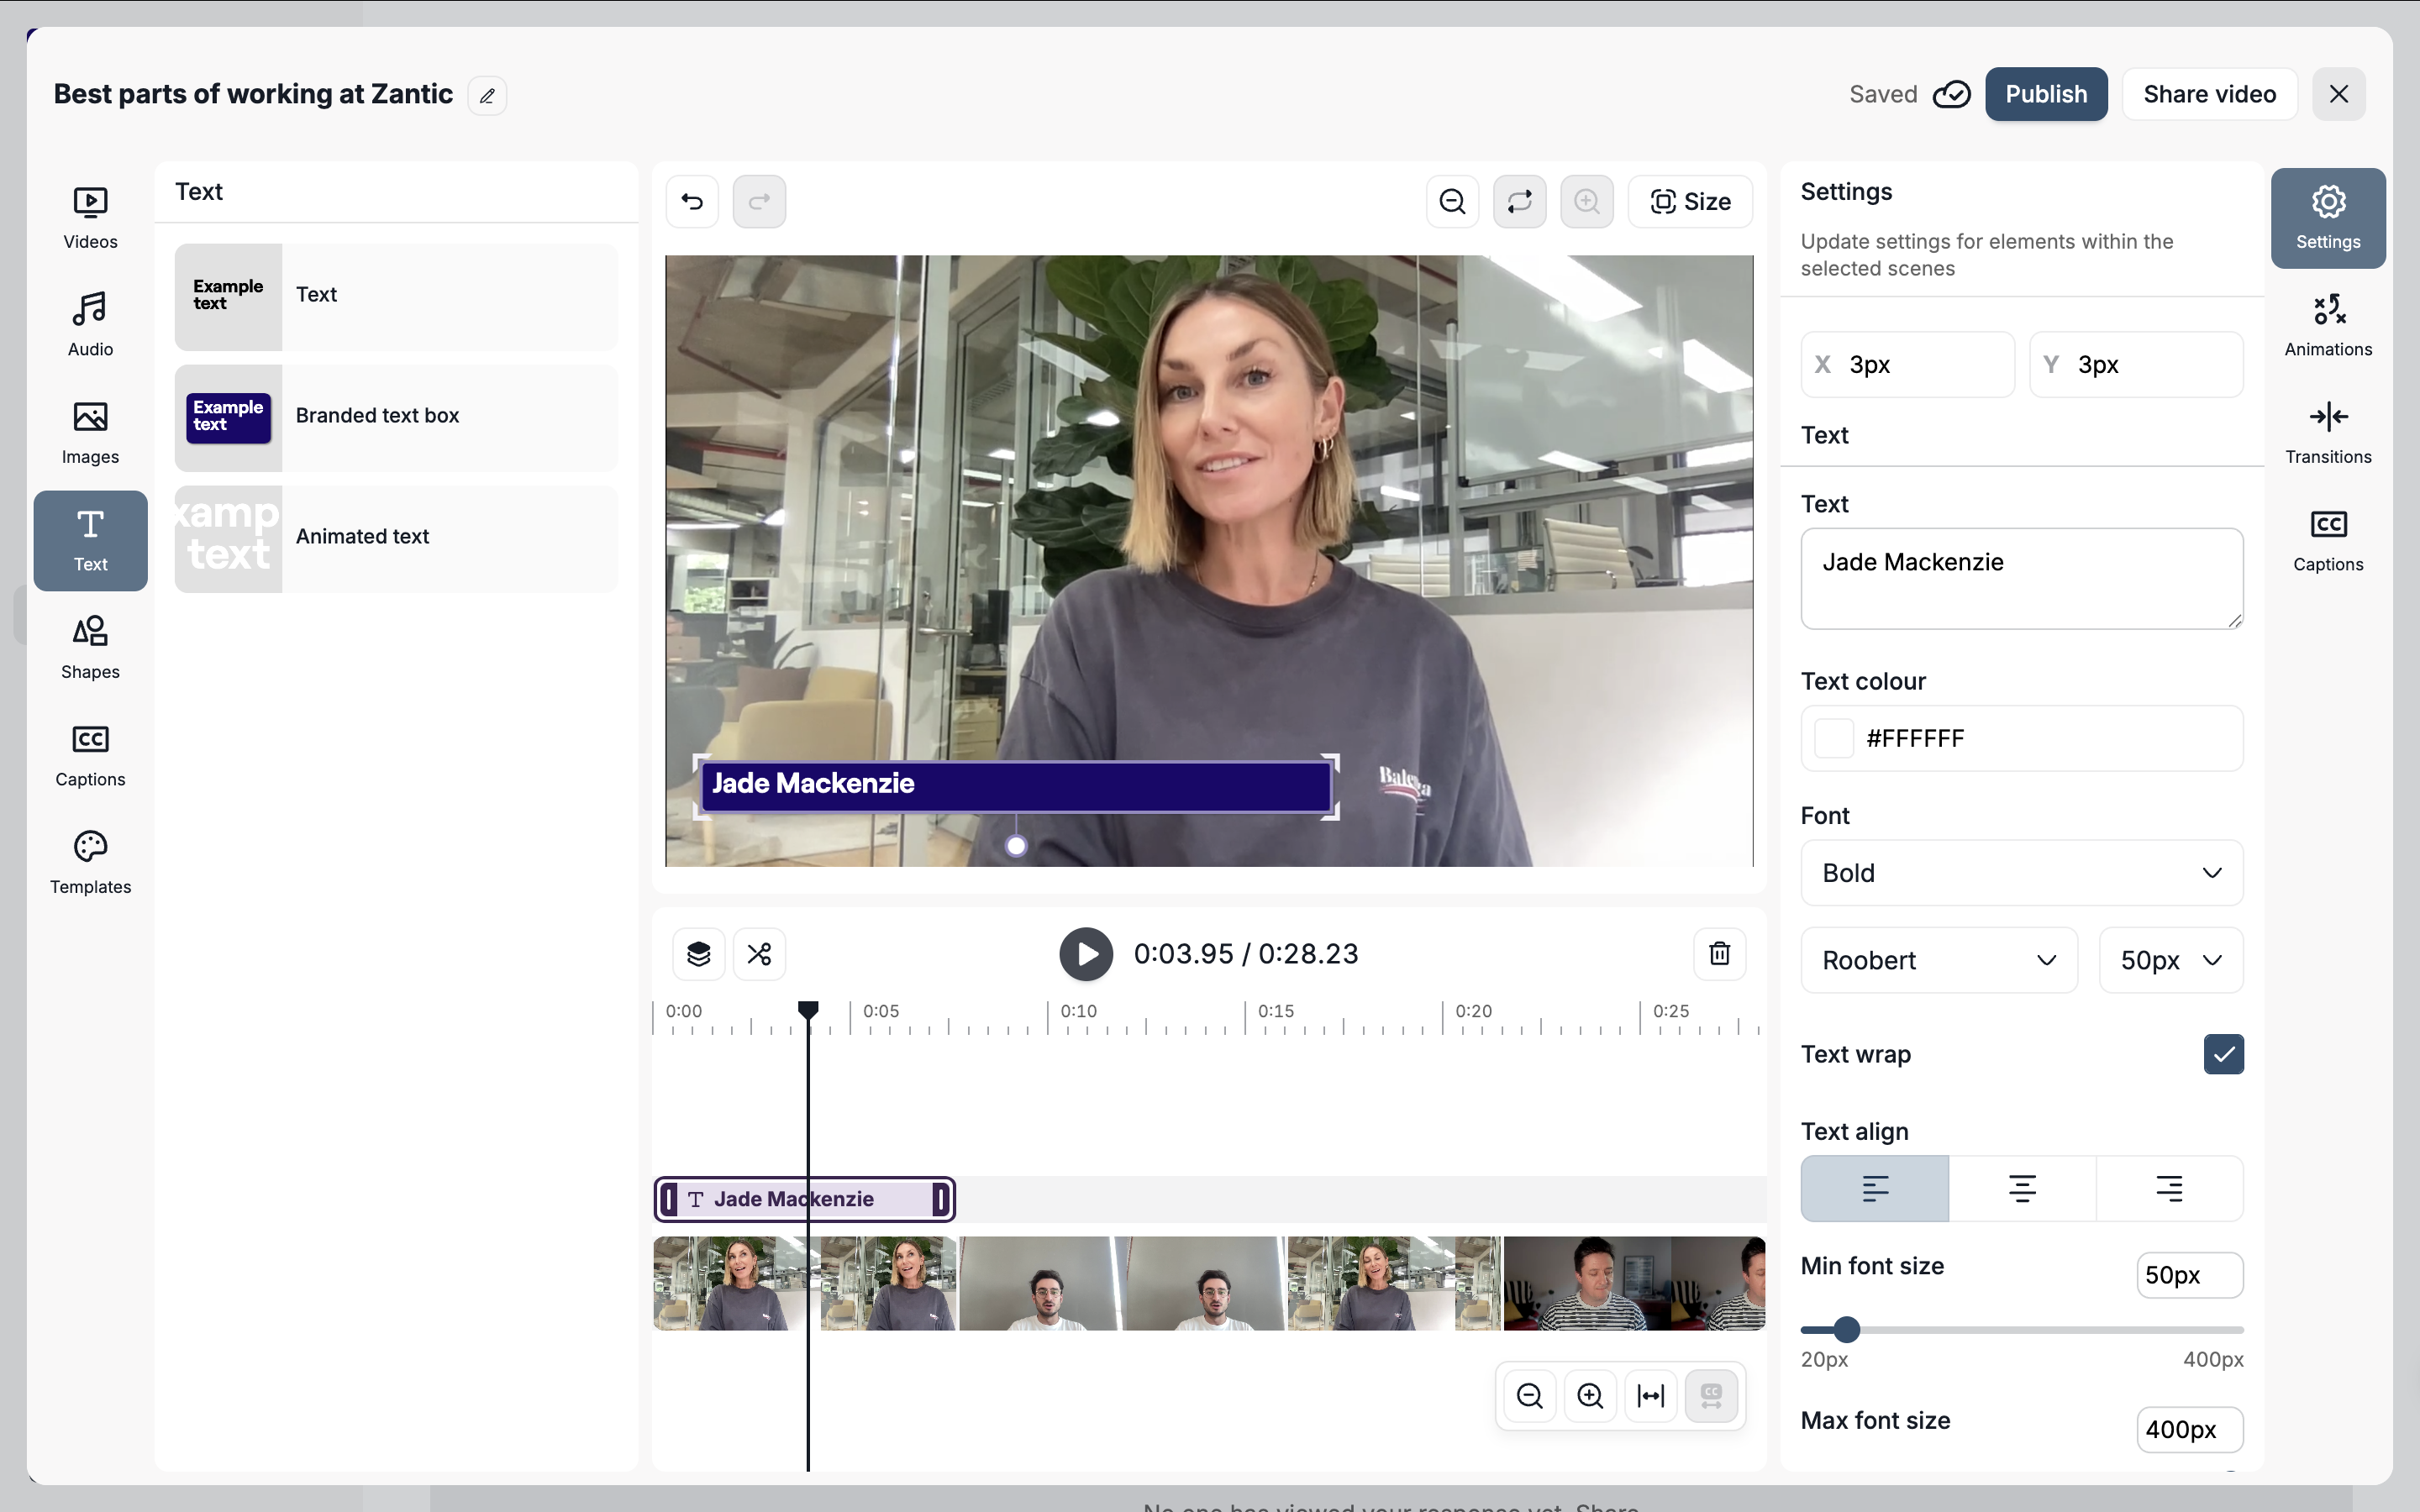
Task: Expand the Roobert font family dropdown
Action: pyautogui.click(x=1938, y=960)
